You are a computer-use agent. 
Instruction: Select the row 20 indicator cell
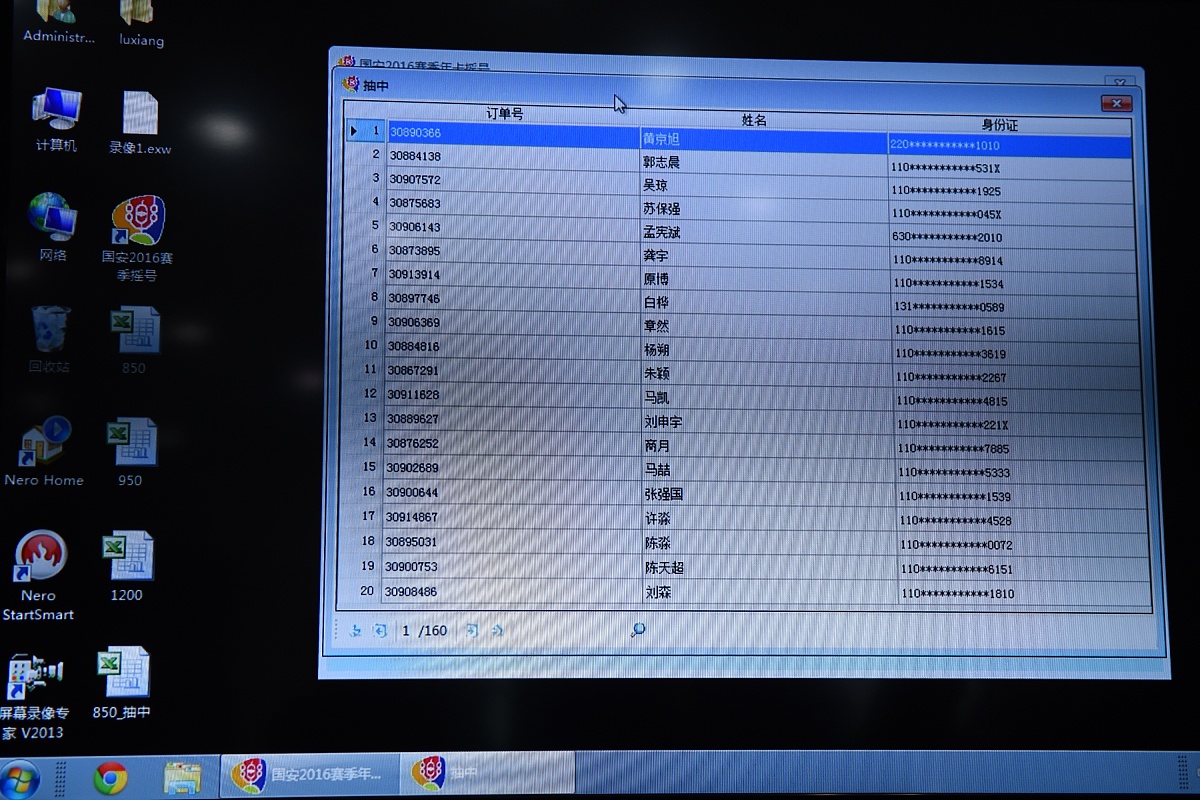click(367, 591)
